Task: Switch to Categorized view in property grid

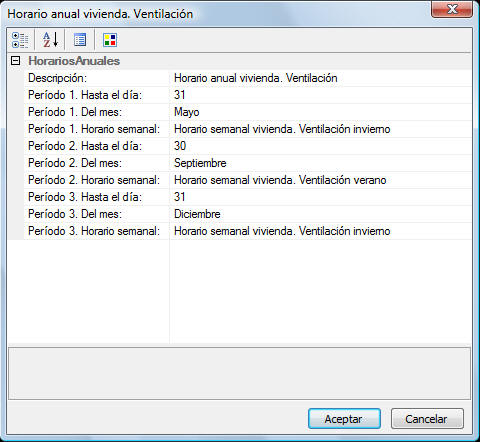Action: (x=20, y=40)
